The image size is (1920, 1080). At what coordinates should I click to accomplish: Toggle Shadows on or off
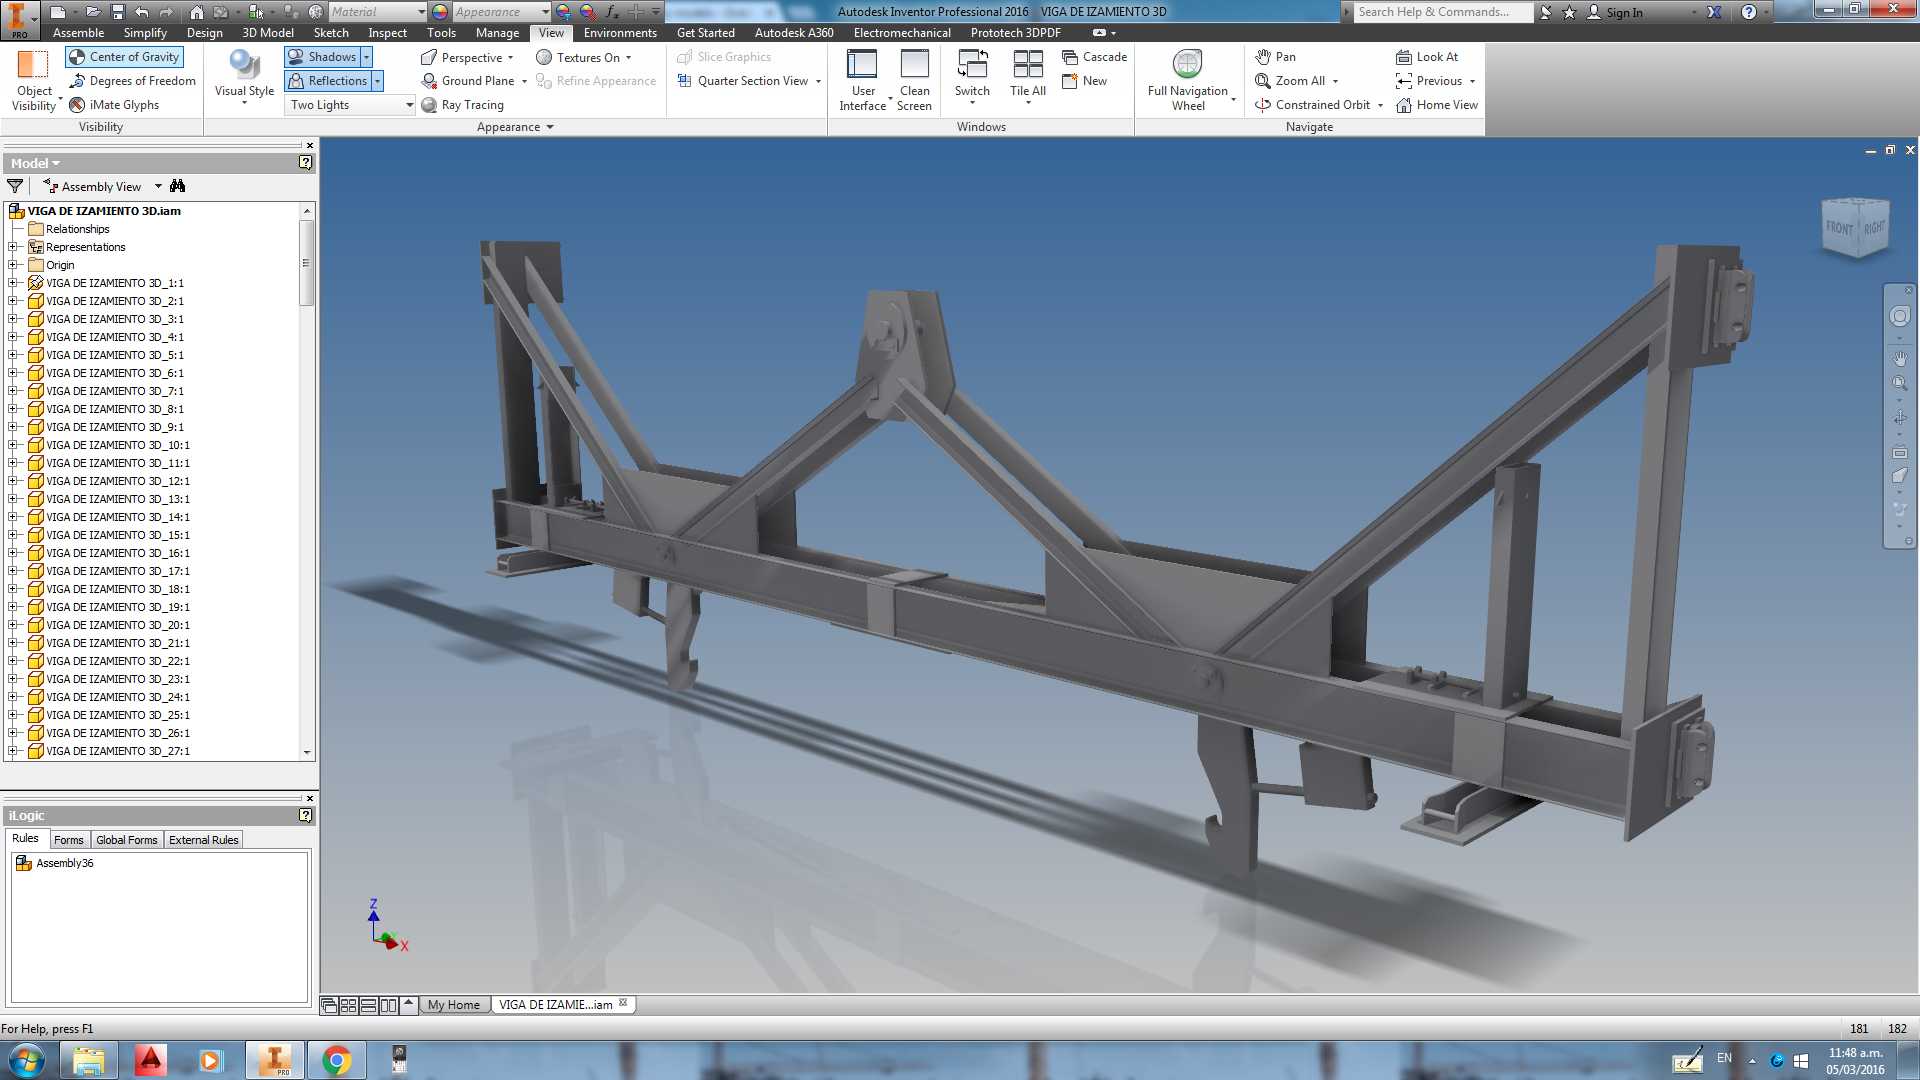click(322, 57)
